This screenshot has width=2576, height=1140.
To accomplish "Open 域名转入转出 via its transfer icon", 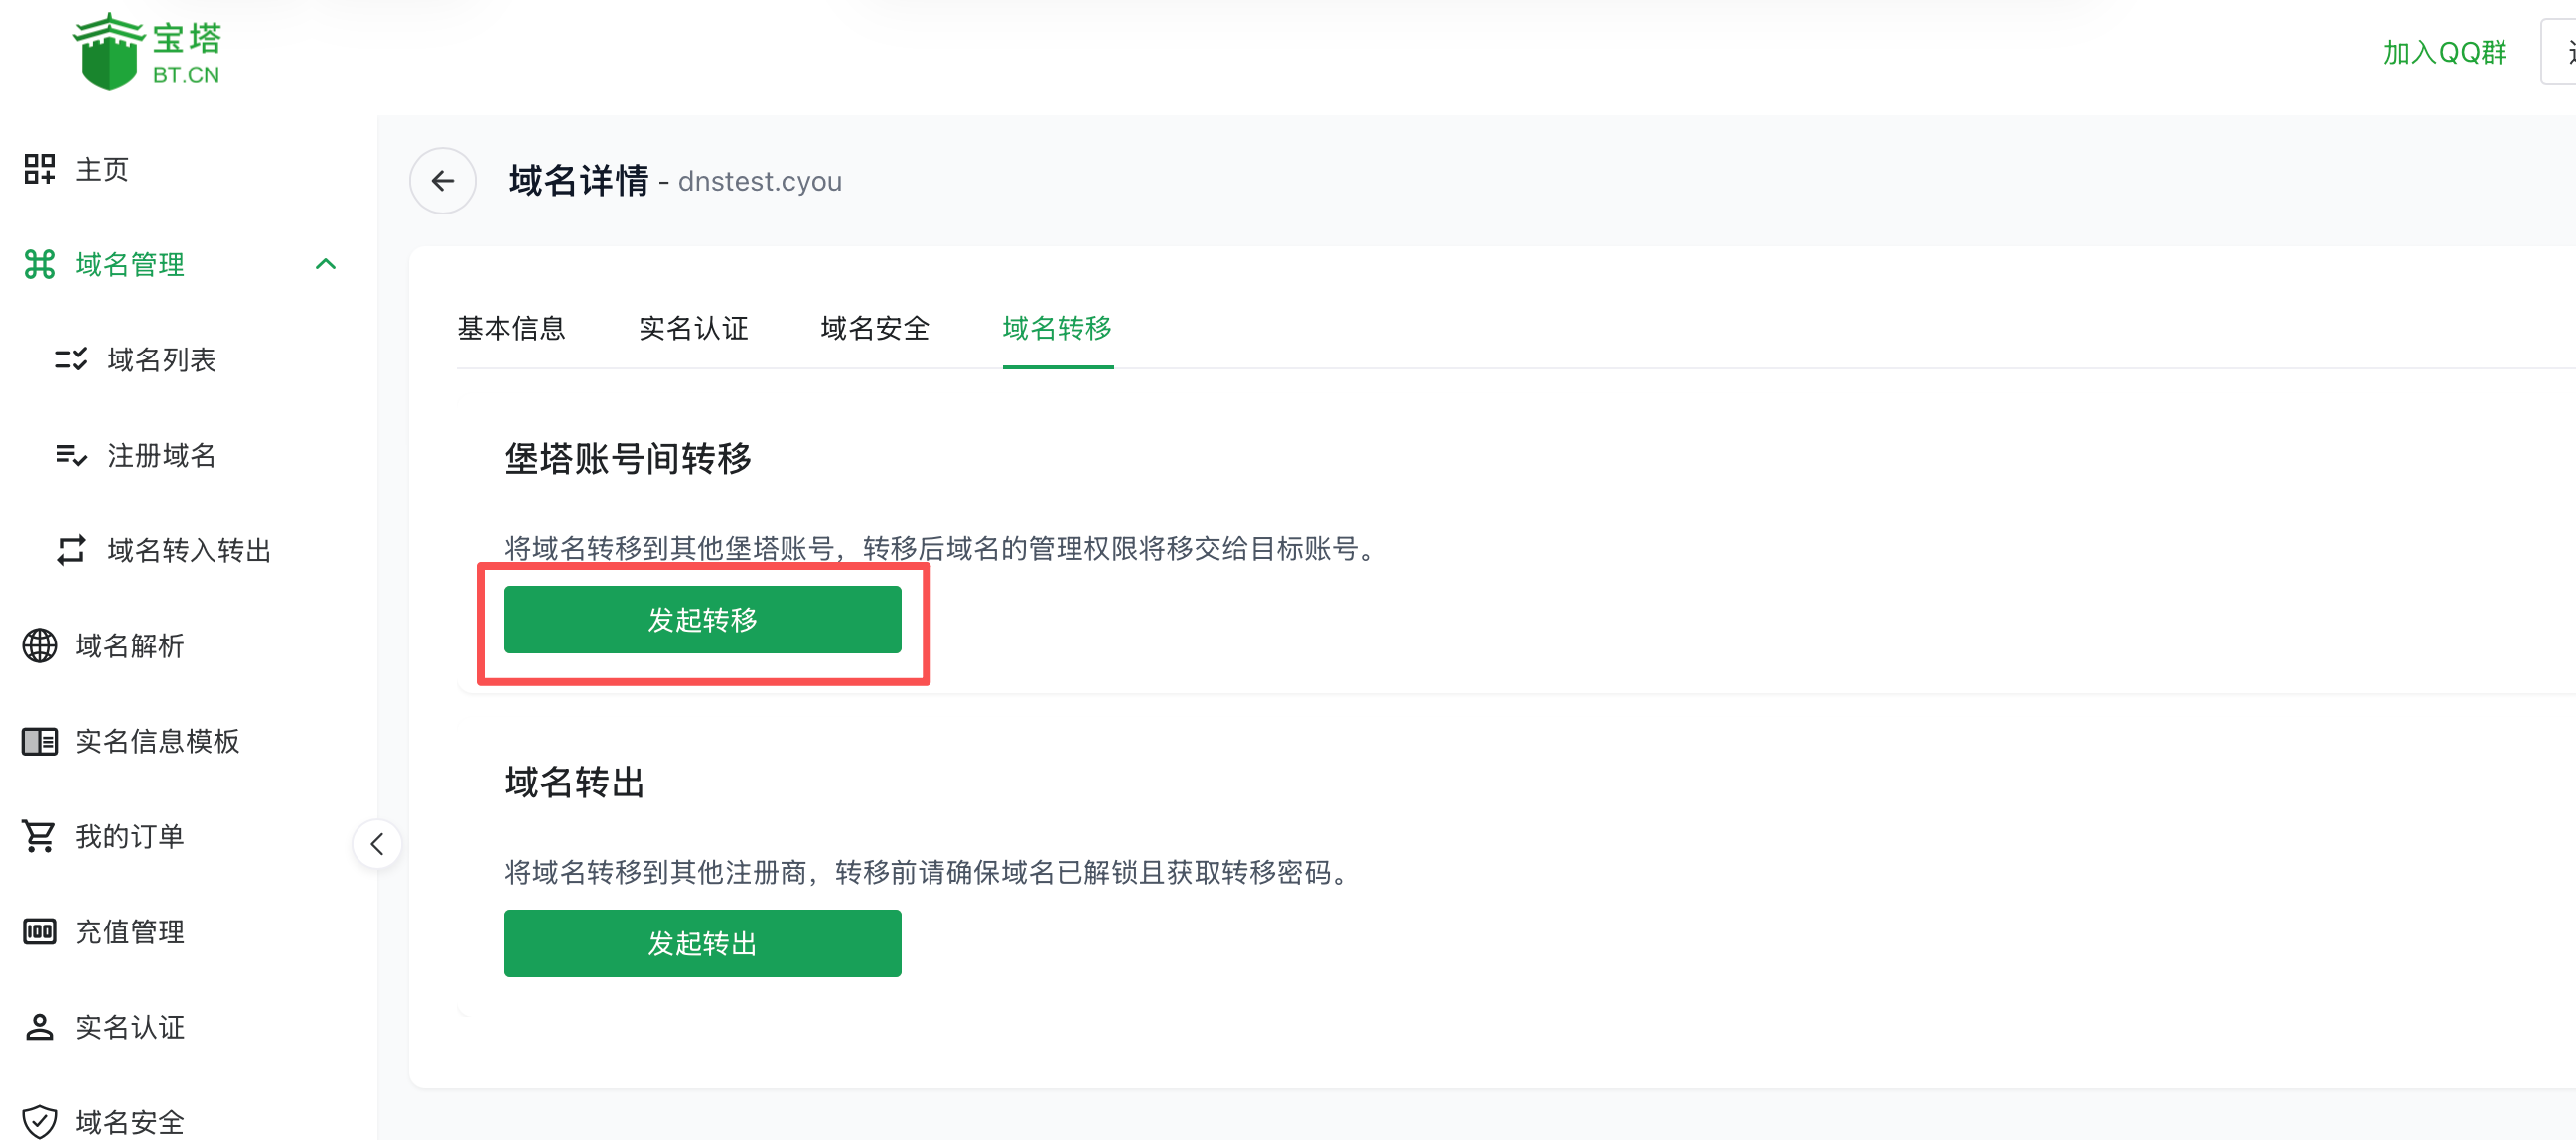I will (x=70, y=550).
